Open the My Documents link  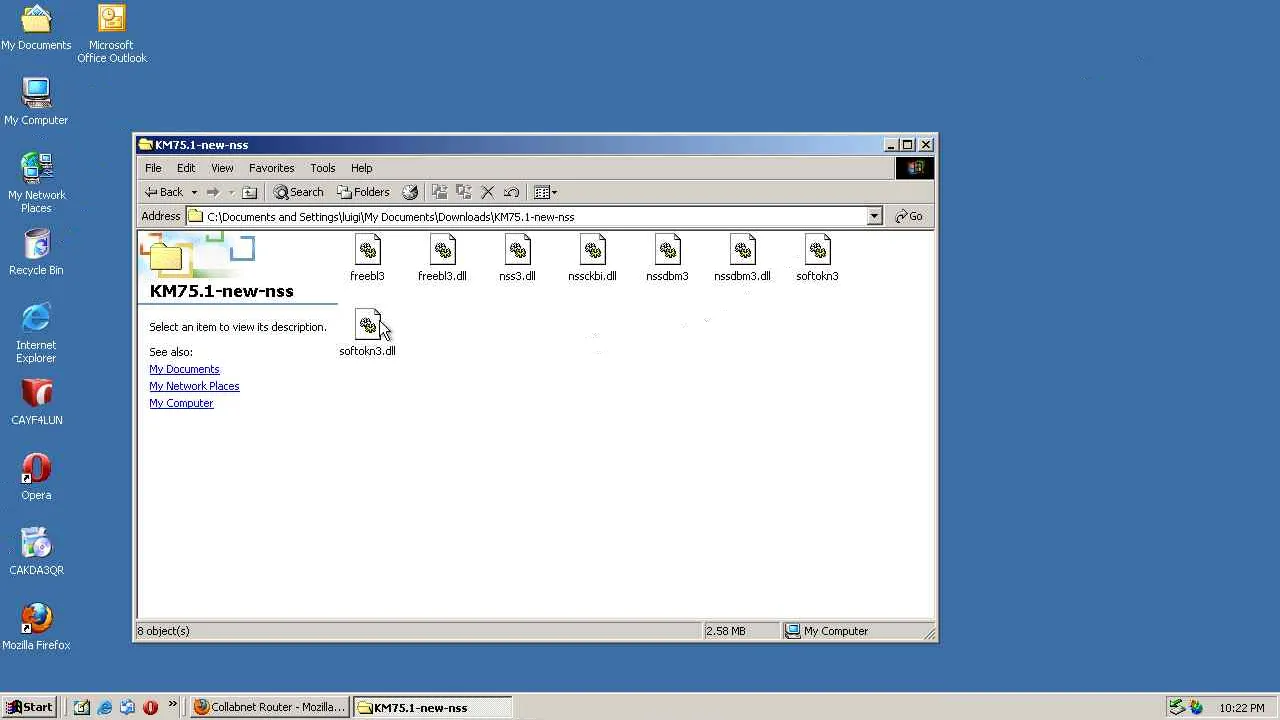[184, 369]
